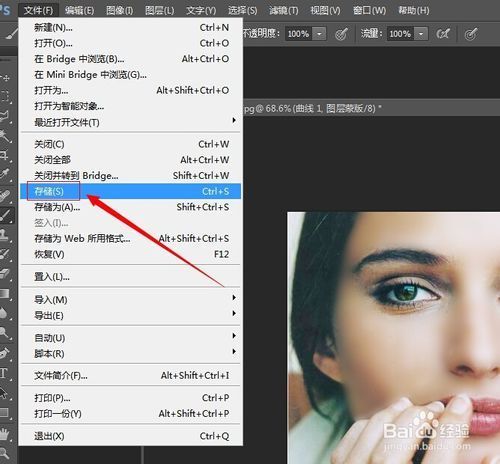Viewport: 500px width, 464px height.
Task: Choose 在 Bridge 中浏览(B)...
Action: point(131,59)
